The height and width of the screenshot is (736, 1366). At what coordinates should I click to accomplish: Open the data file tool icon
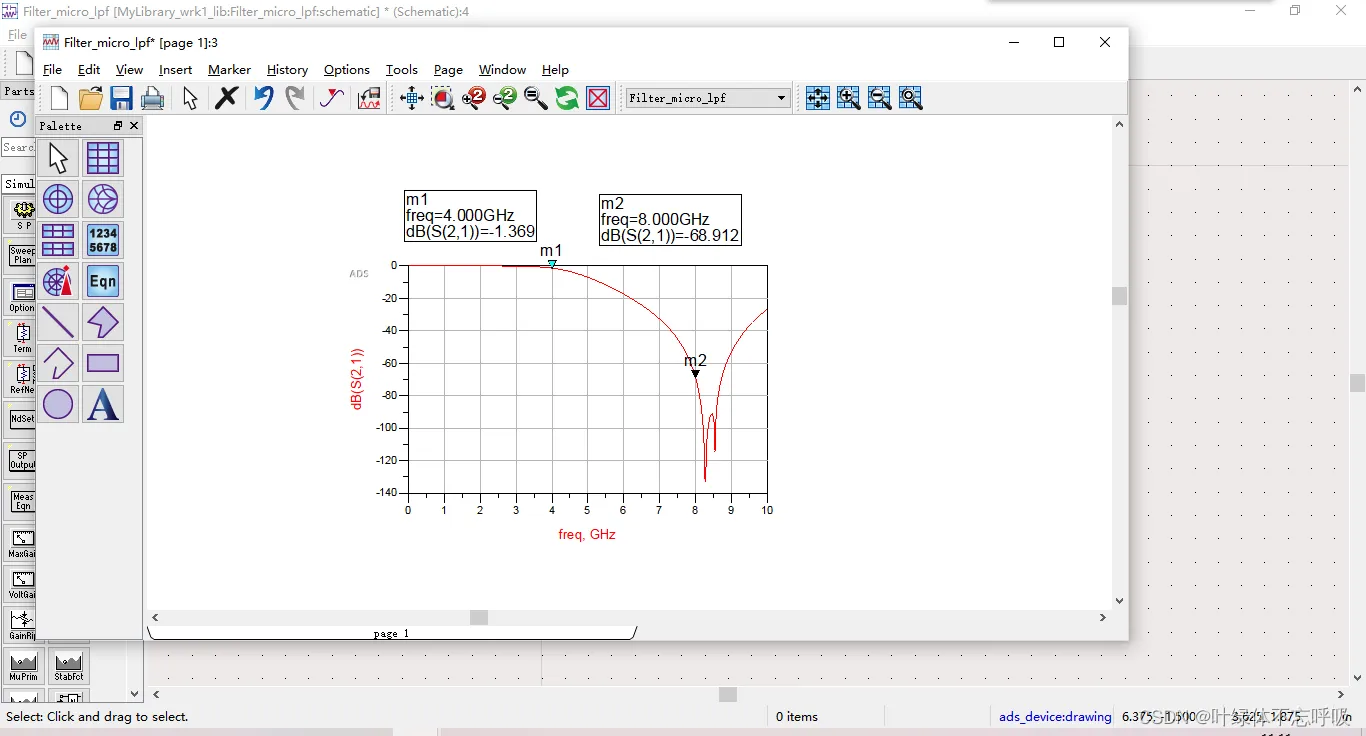tap(369, 98)
